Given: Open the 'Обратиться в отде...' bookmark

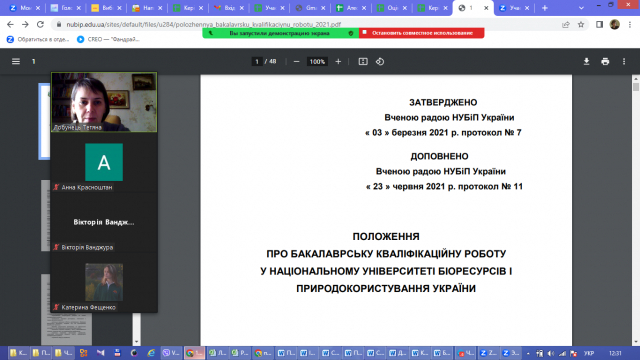Looking at the screenshot, I should [x=38, y=39].
